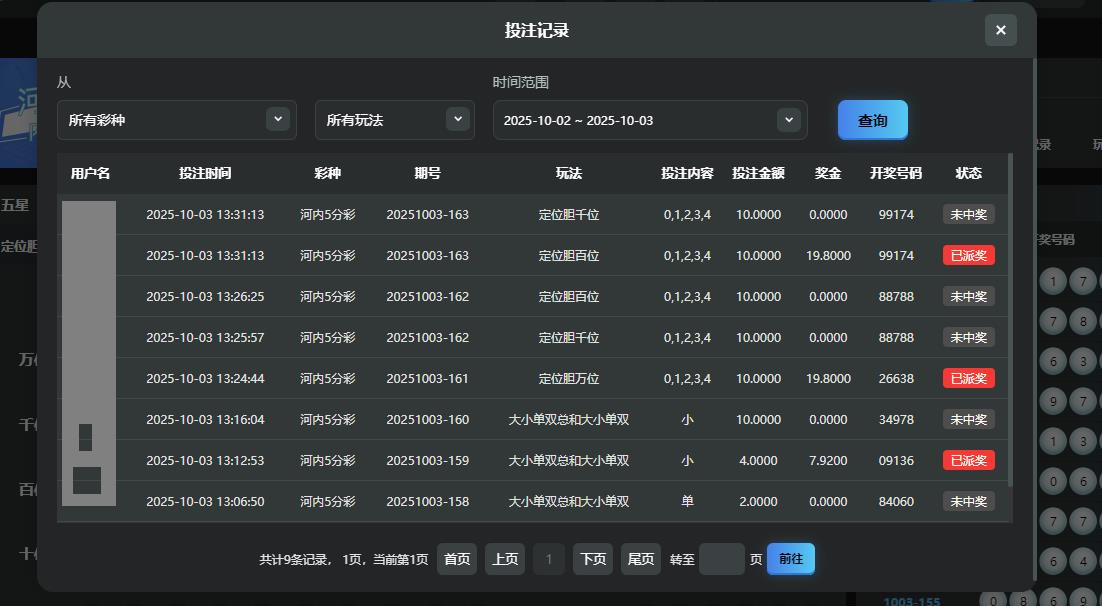Screen dimensions: 1102x606
Task: Close the 投注记录 dialog
Action: (x=1000, y=30)
